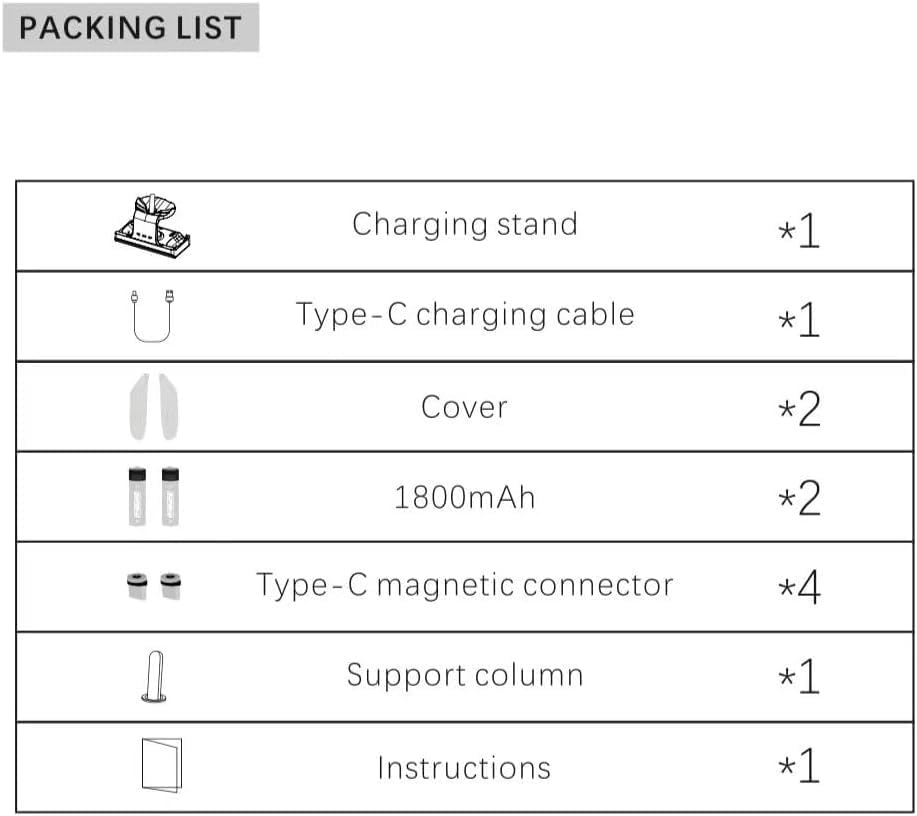Select the "Type-C charging cable" text
The width and height of the screenshot is (917, 816).
coord(464,315)
